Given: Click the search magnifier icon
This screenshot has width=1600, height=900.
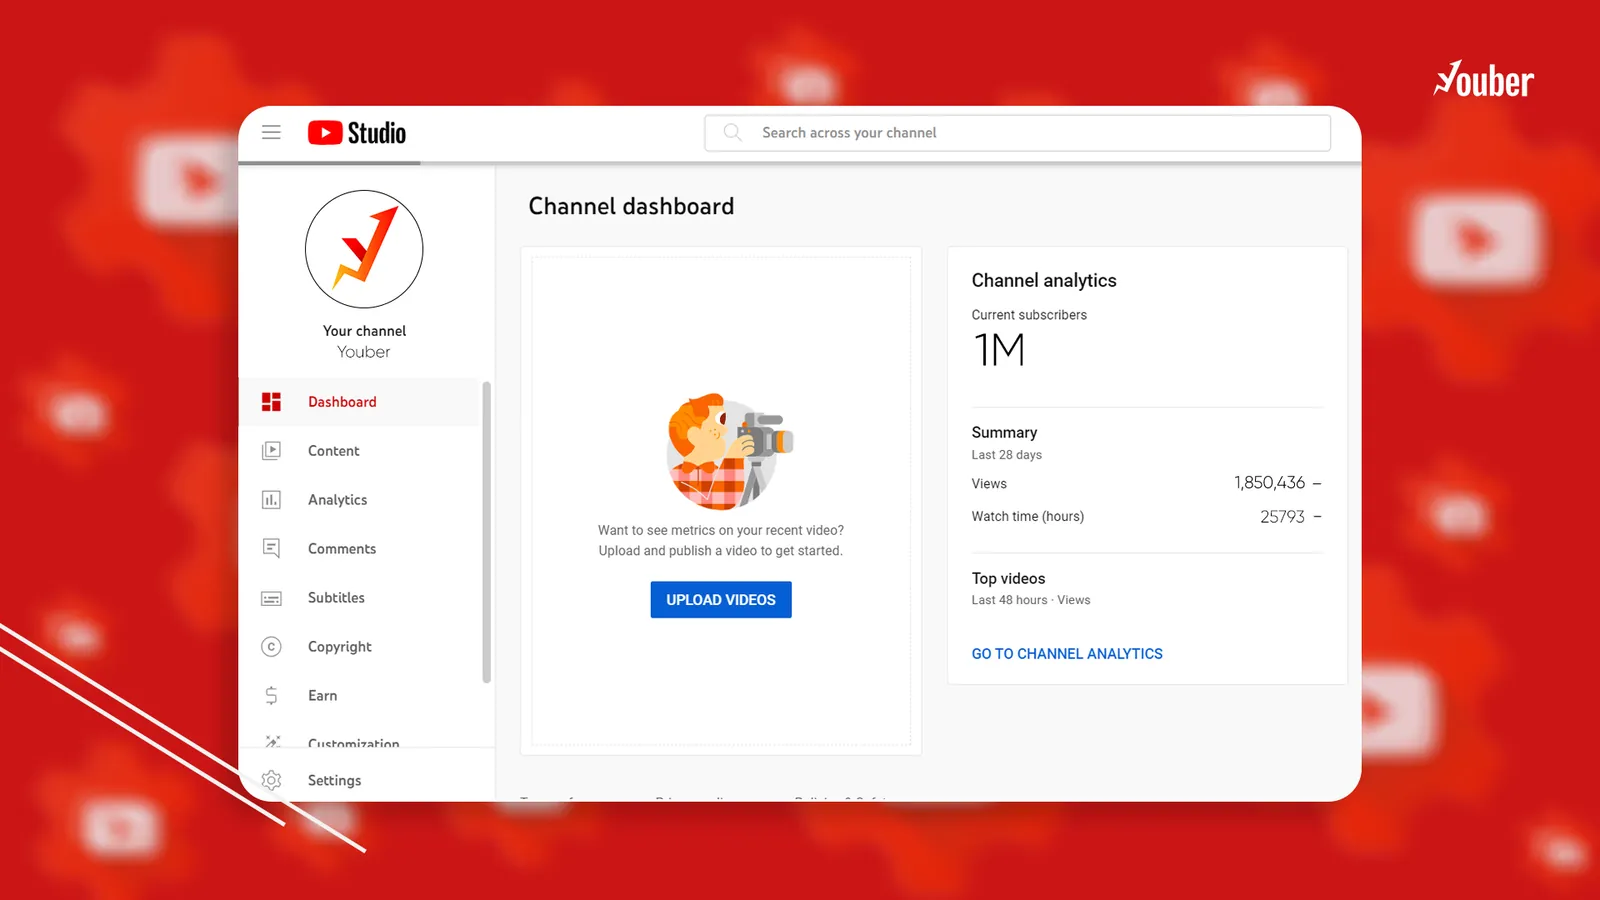Looking at the screenshot, I should (x=733, y=132).
